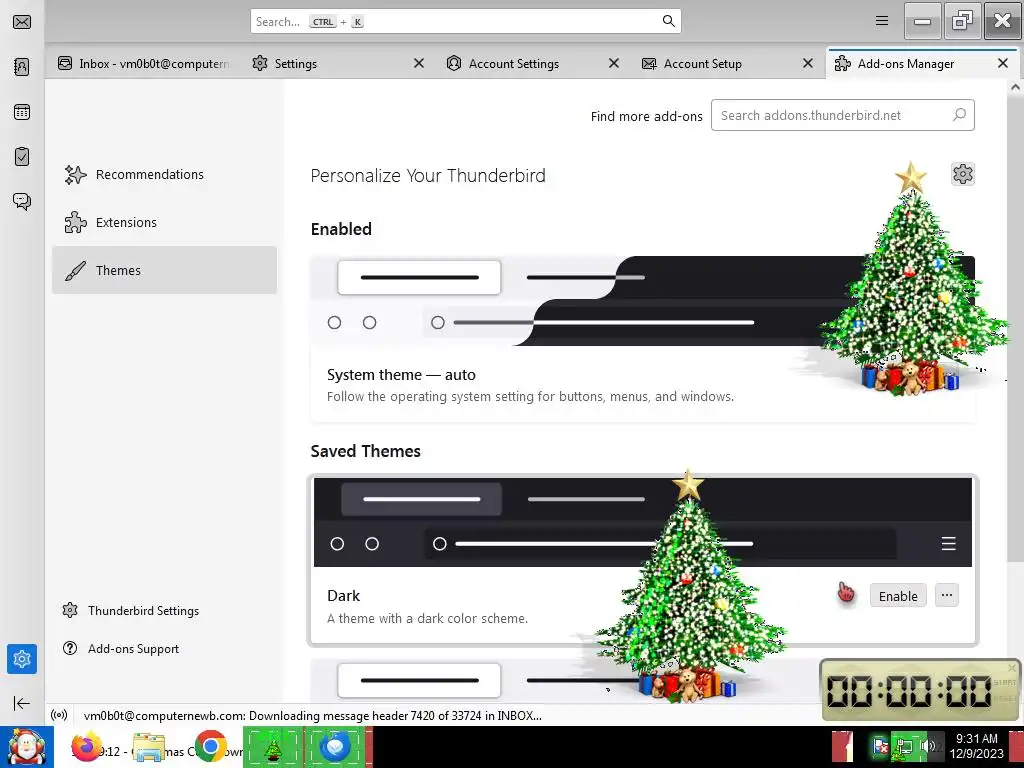The image size is (1024, 768).
Task: Enable the Dark theme
Action: (898, 596)
